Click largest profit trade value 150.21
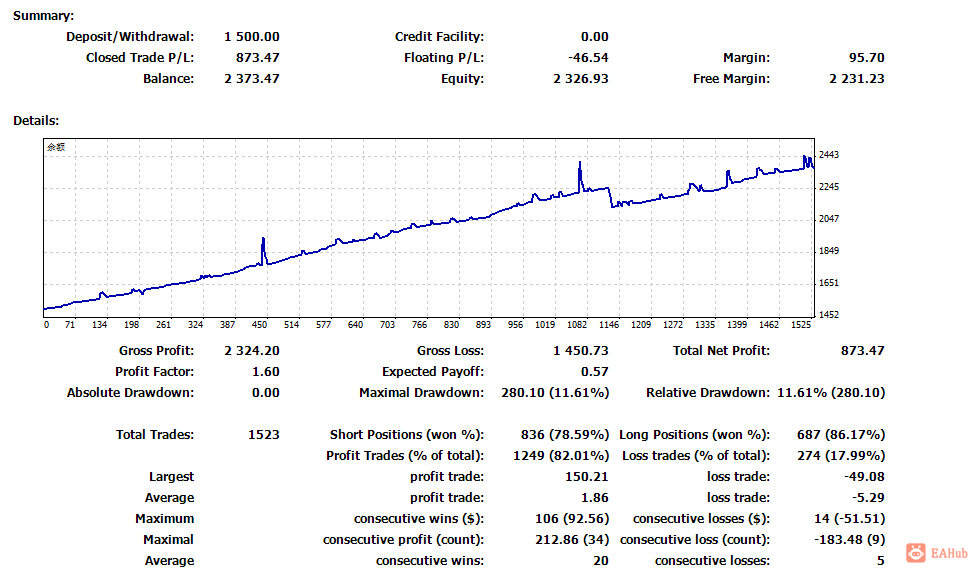977x568 pixels. [586, 477]
